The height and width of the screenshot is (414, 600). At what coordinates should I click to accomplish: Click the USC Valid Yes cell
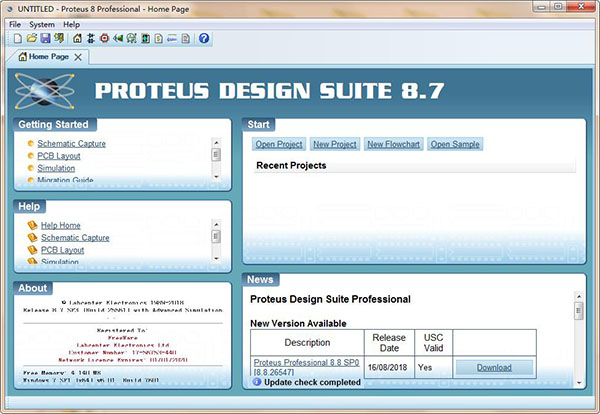[x=434, y=367]
